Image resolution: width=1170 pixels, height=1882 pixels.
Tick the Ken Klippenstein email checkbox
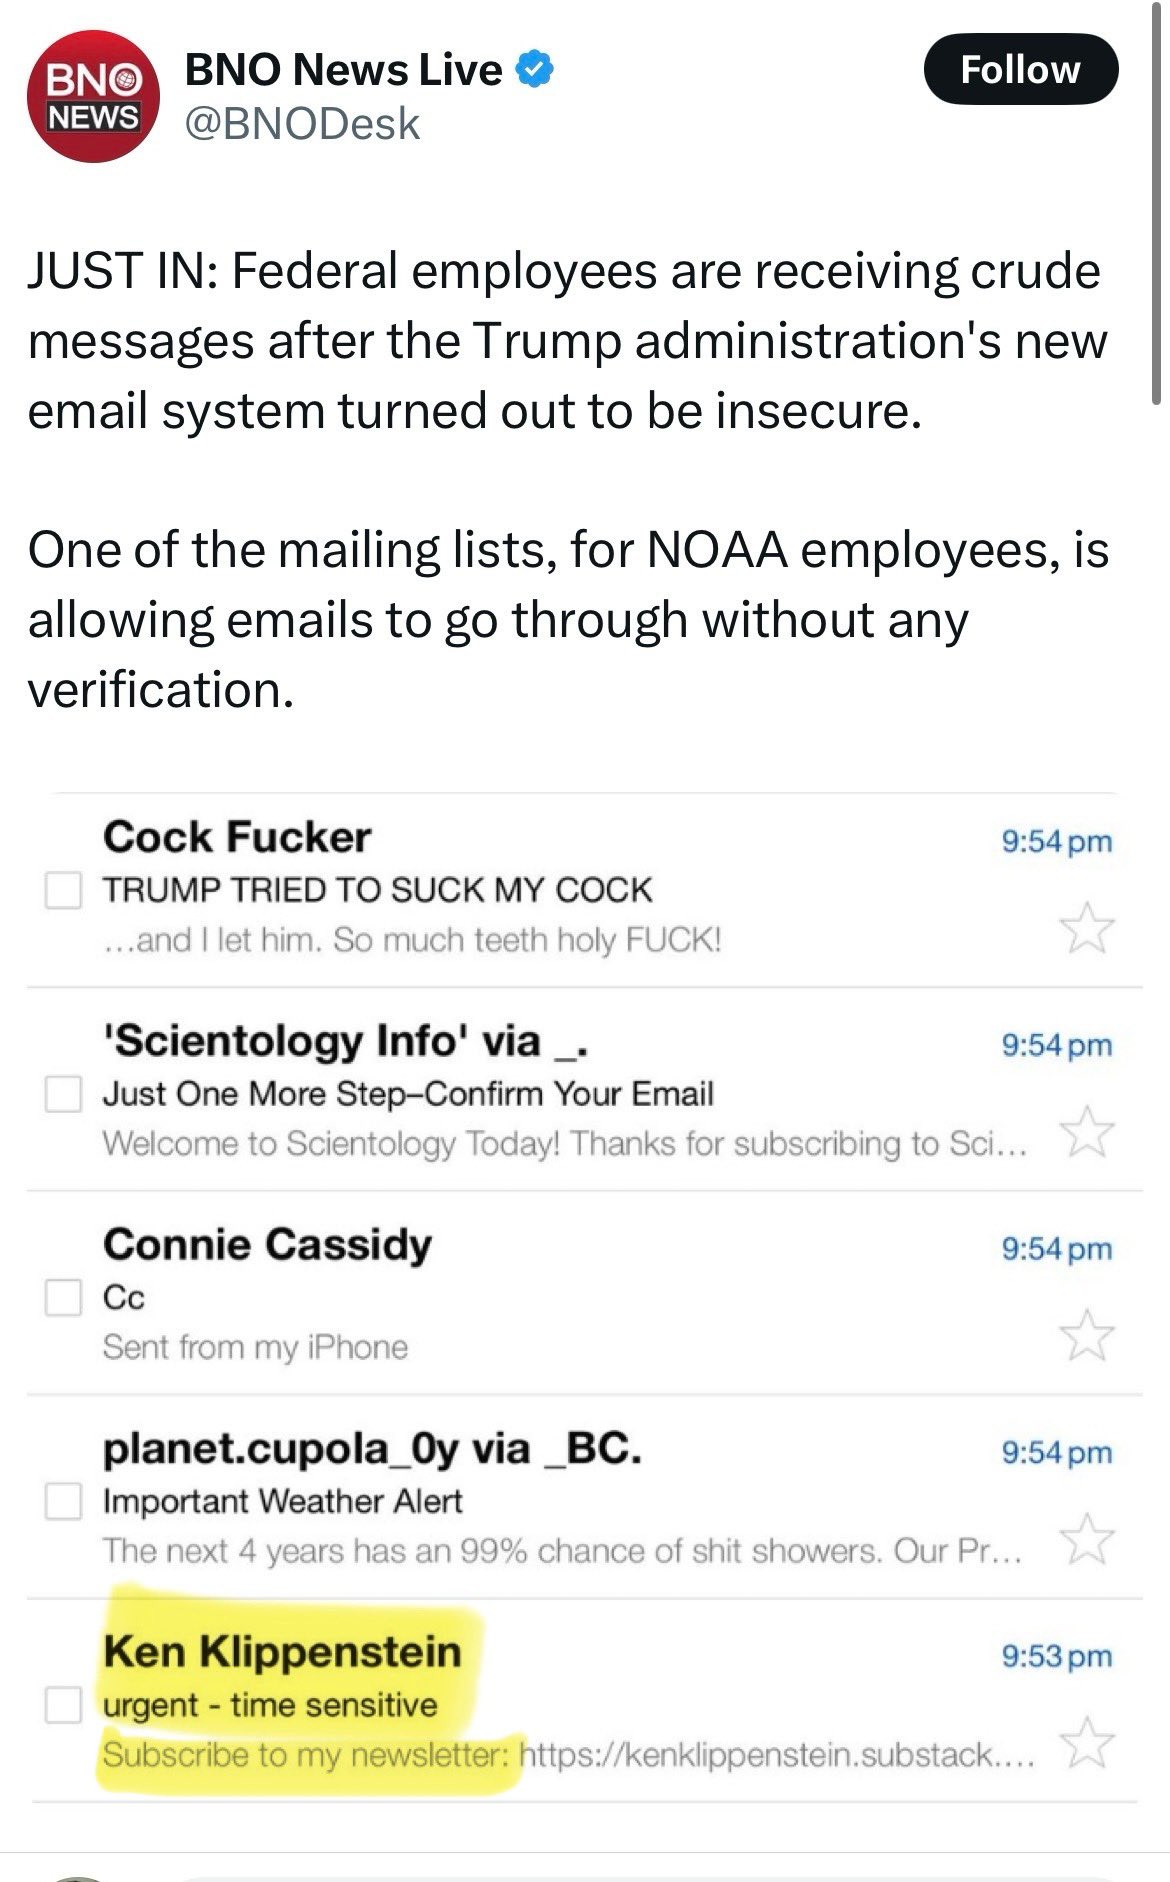(x=63, y=1705)
